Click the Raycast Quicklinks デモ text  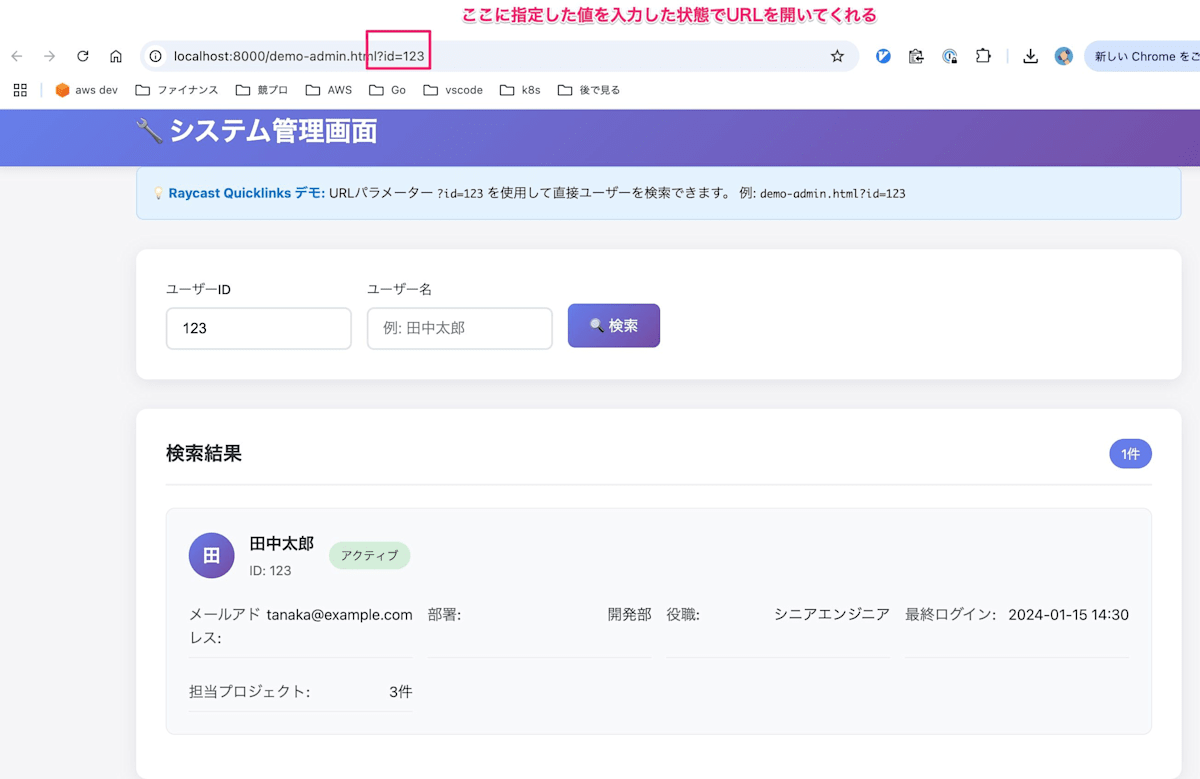tap(247, 193)
